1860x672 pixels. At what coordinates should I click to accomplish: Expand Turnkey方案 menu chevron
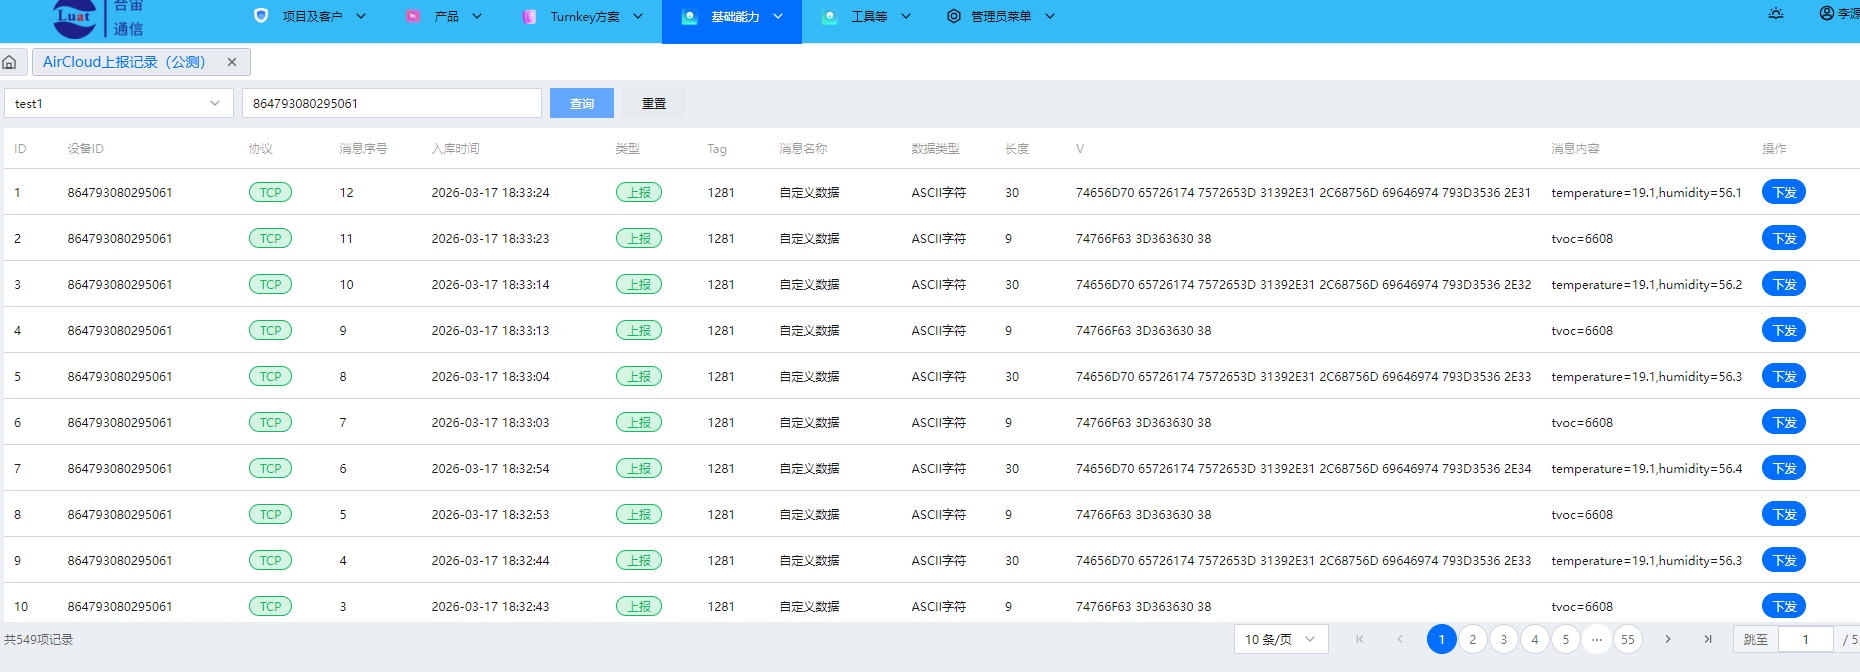coord(638,16)
